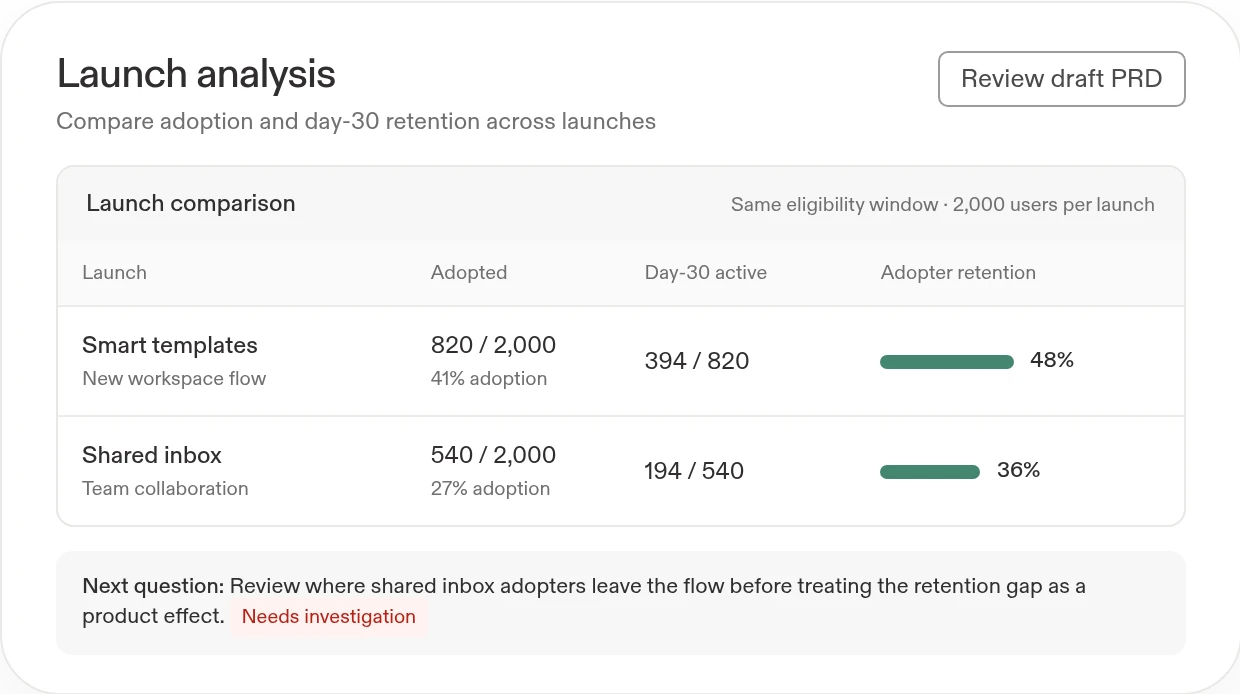
Task: Click the Launch column header
Action: [x=114, y=273]
